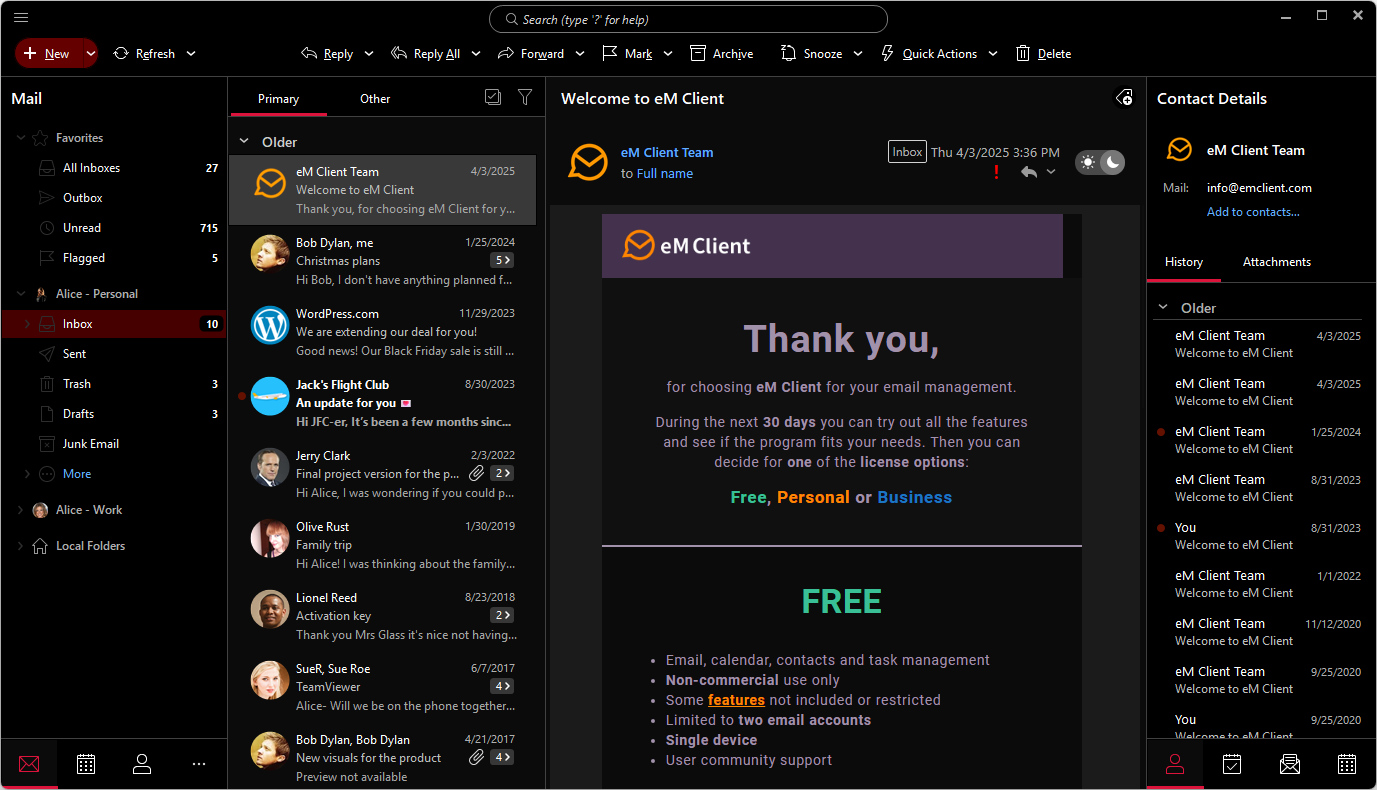Open the Quick Actions dropdown arrow
The height and width of the screenshot is (790, 1377).
993,54
